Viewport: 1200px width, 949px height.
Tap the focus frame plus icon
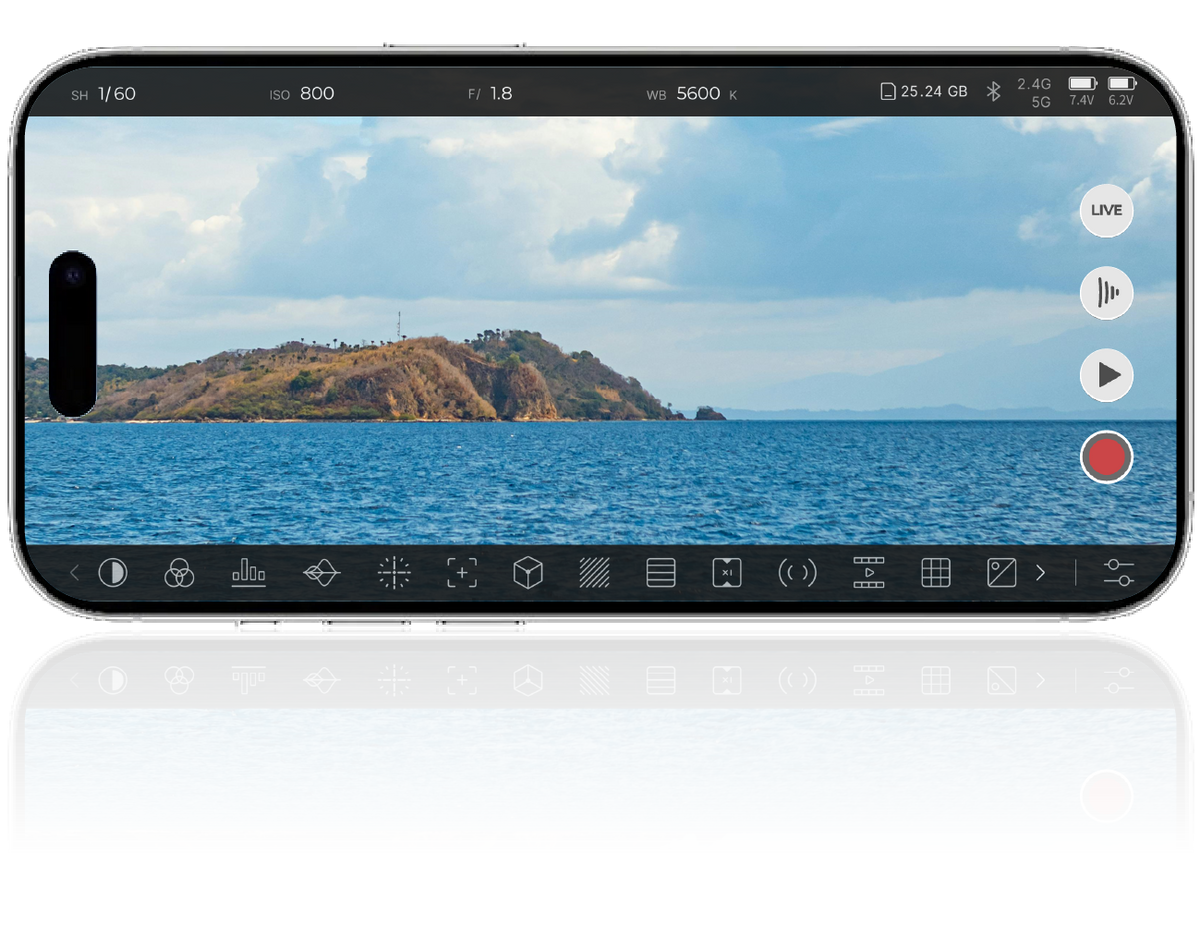tap(462, 573)
